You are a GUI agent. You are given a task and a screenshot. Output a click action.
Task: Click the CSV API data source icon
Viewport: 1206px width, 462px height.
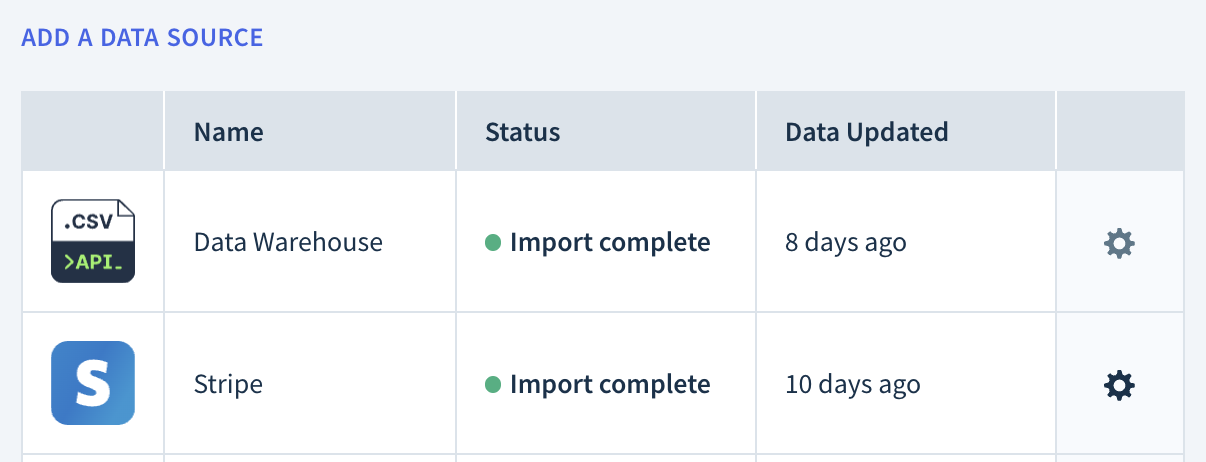[x=93, y=241]
